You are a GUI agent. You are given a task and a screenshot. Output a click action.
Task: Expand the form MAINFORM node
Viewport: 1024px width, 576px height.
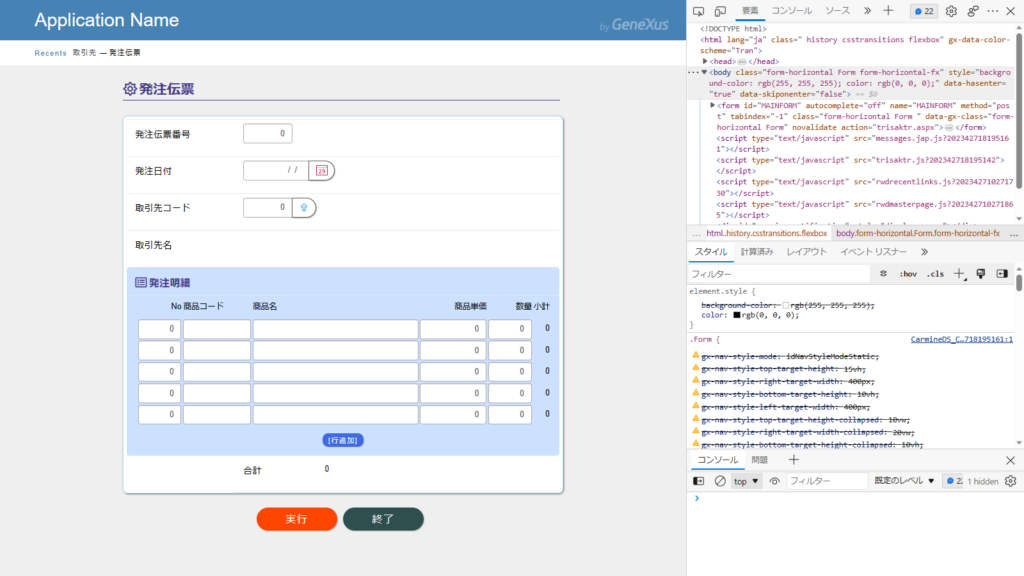click(x=712, y=105)
